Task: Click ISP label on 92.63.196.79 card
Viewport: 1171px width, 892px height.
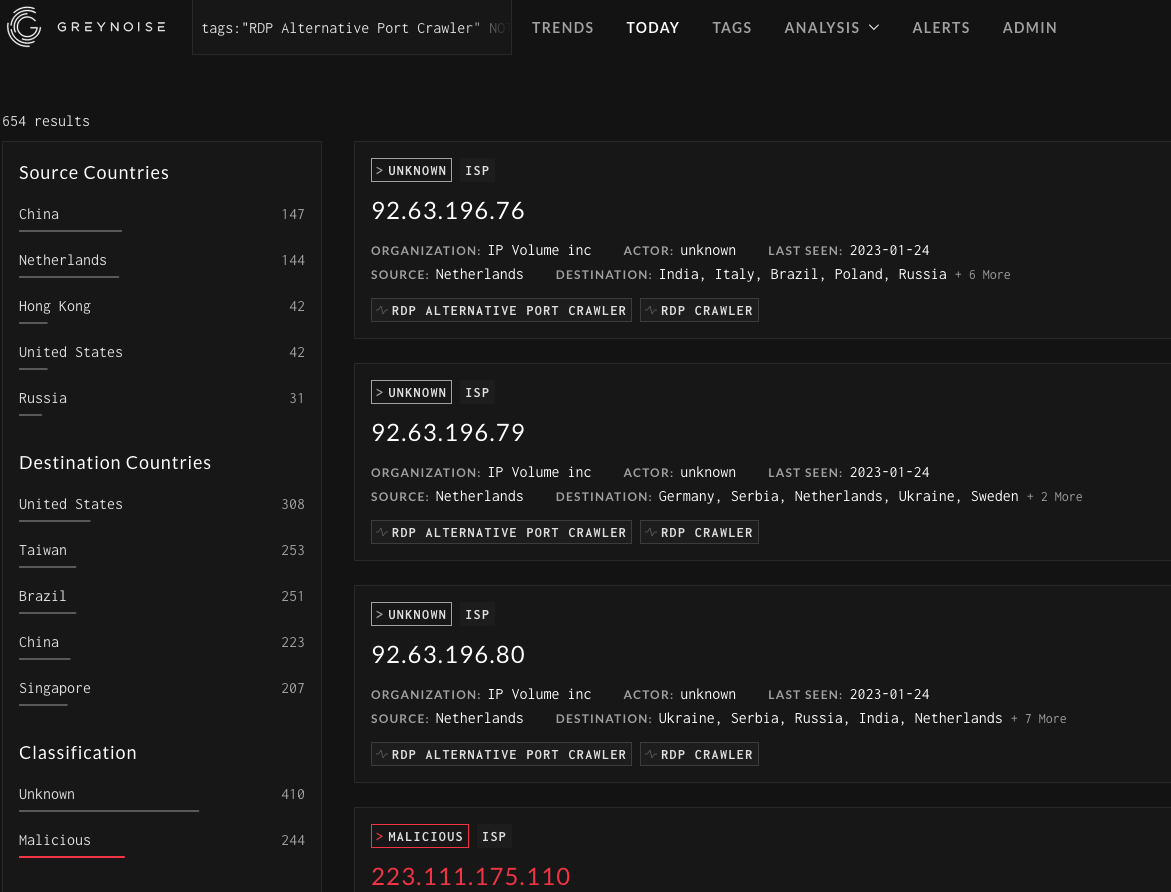Action: coord(477,392)
